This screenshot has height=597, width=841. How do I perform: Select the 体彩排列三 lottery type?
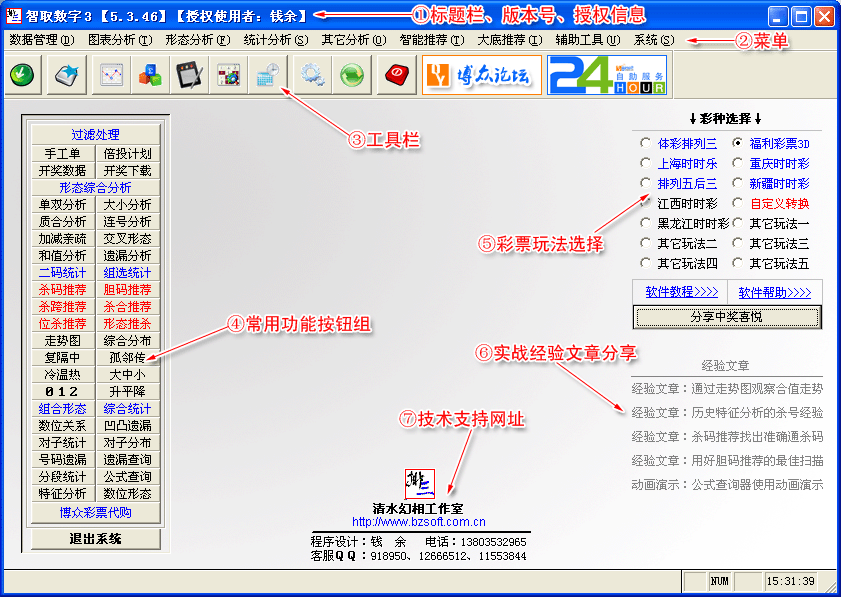pos(679,143)
